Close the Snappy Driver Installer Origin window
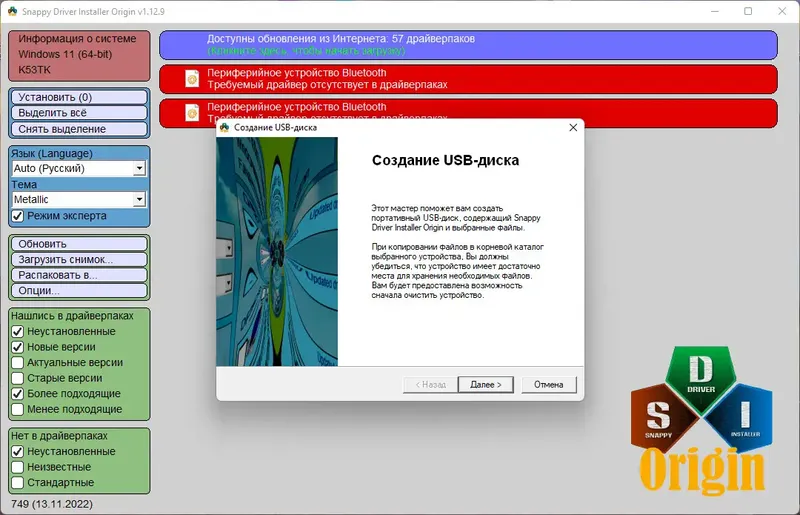The width and height of the screenshot is (800, 515). (782, 11)
